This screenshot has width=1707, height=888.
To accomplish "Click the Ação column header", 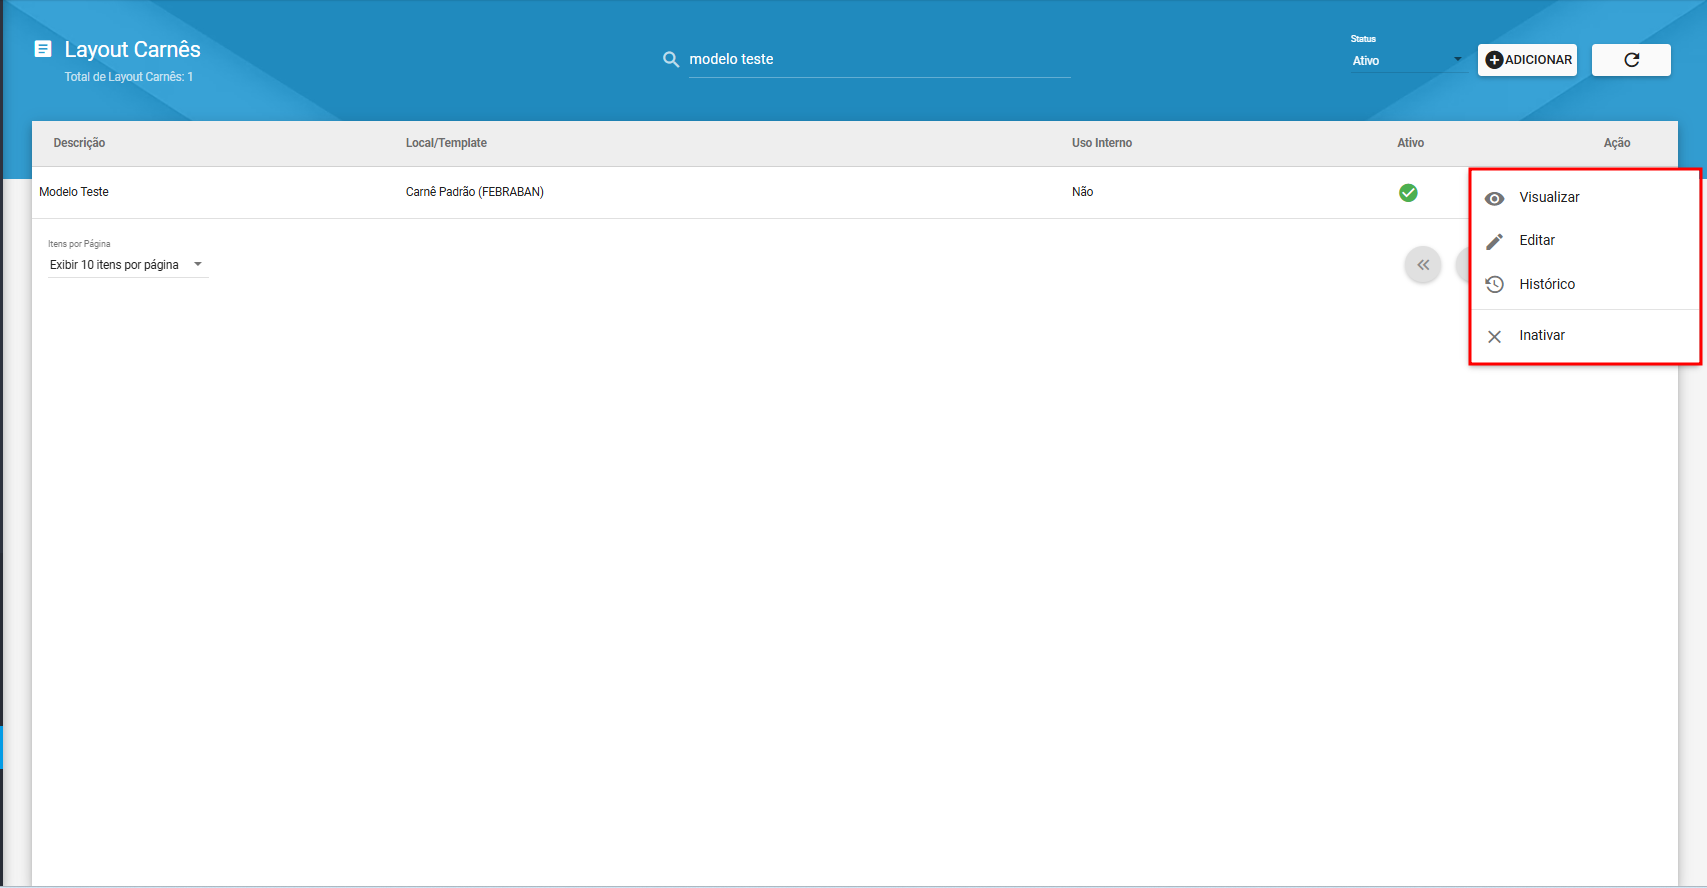I will click(1617, 143).
